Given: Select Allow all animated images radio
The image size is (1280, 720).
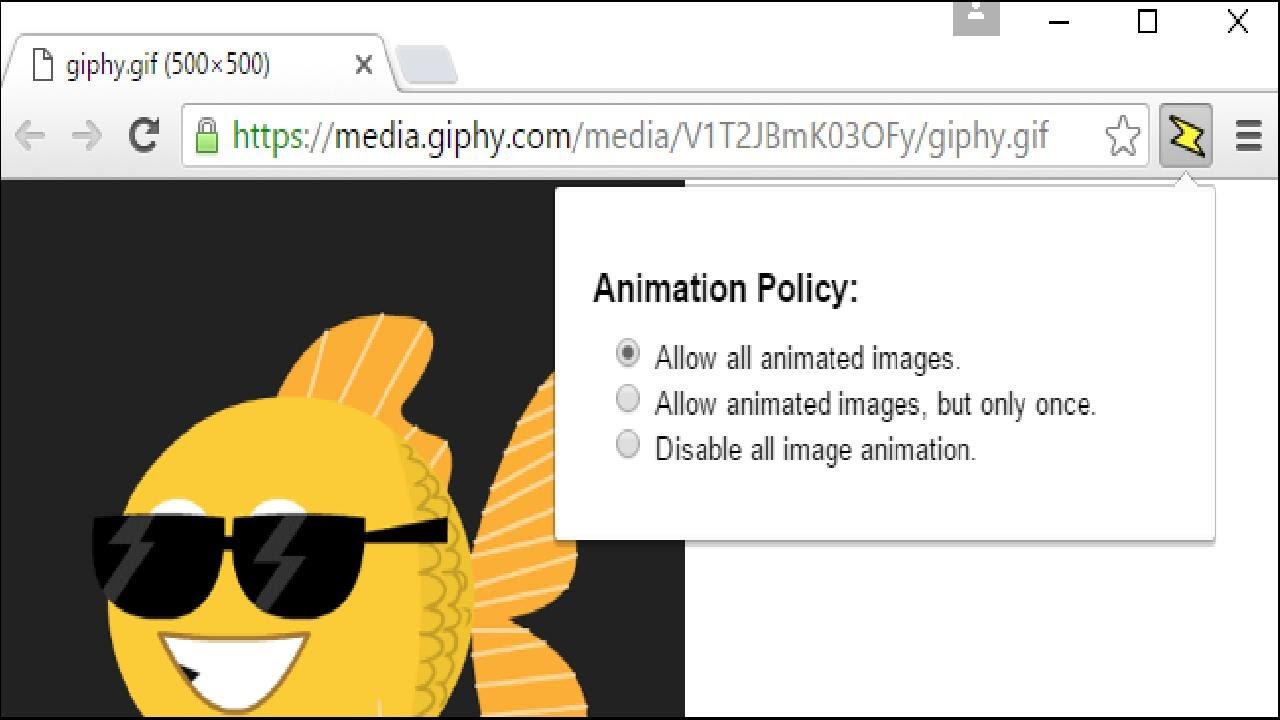Looking at the screenshot, I should (627, 353).
